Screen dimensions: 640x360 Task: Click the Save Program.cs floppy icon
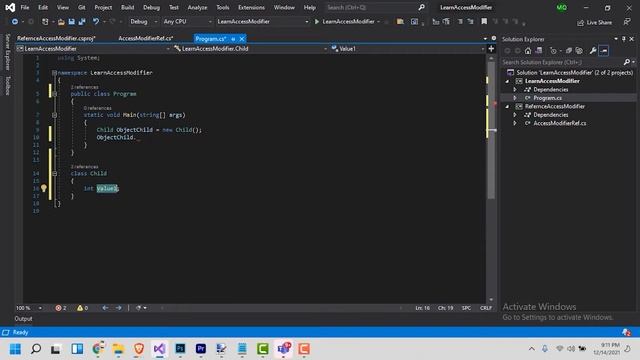coord(71,22)
